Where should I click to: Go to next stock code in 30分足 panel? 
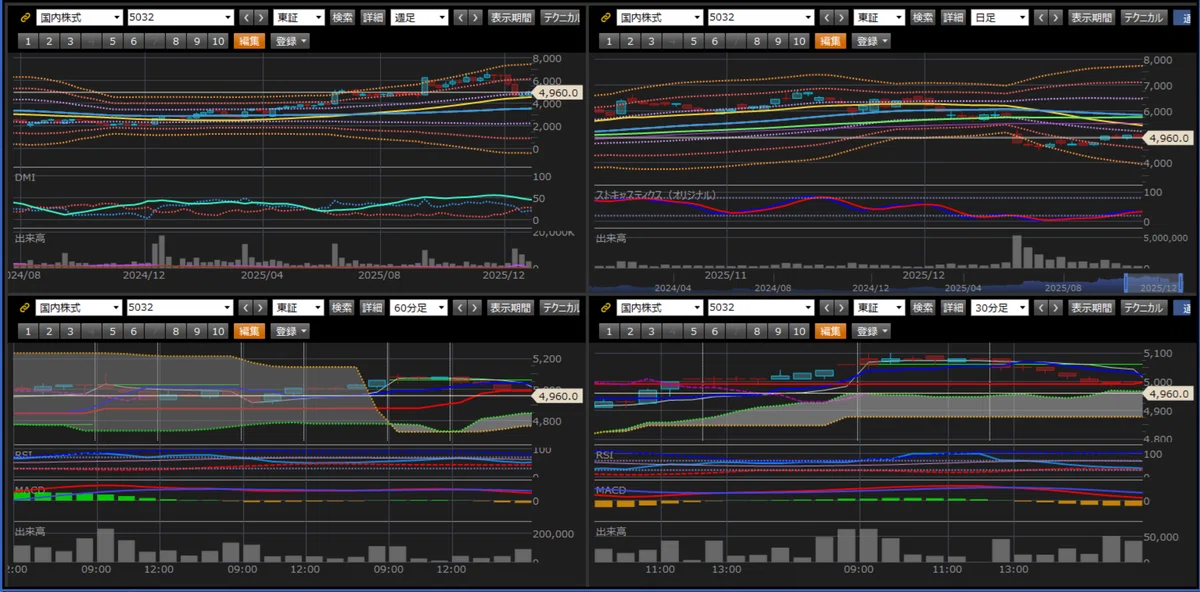(841, 308)
